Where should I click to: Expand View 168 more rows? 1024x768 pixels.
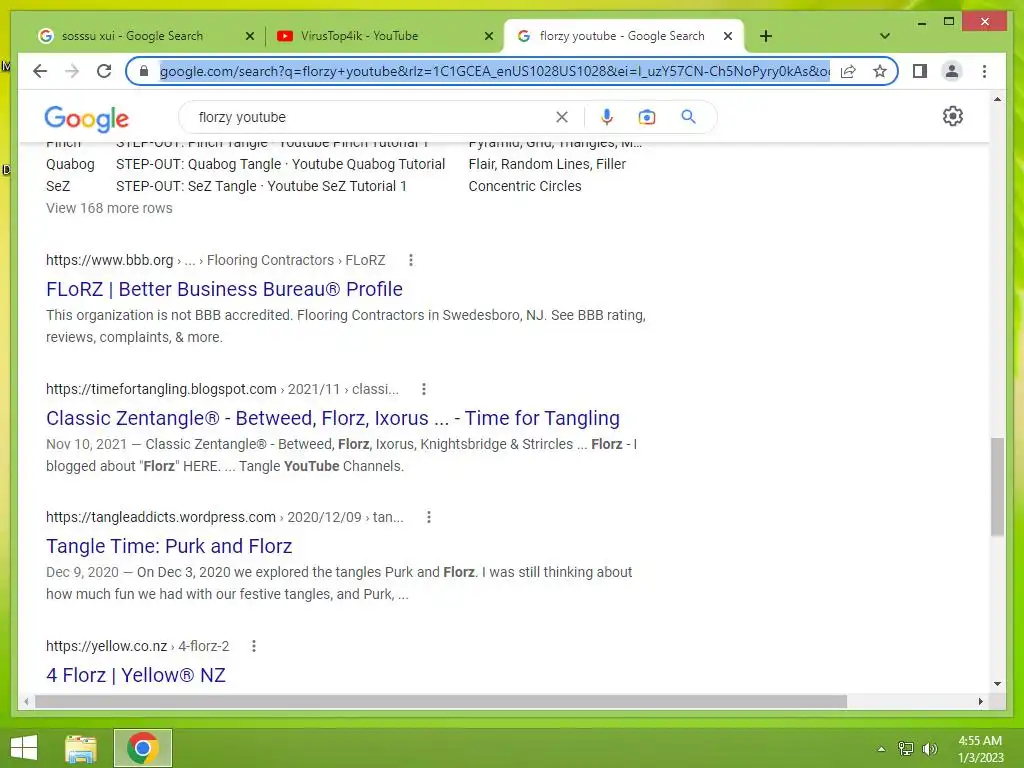109,208
